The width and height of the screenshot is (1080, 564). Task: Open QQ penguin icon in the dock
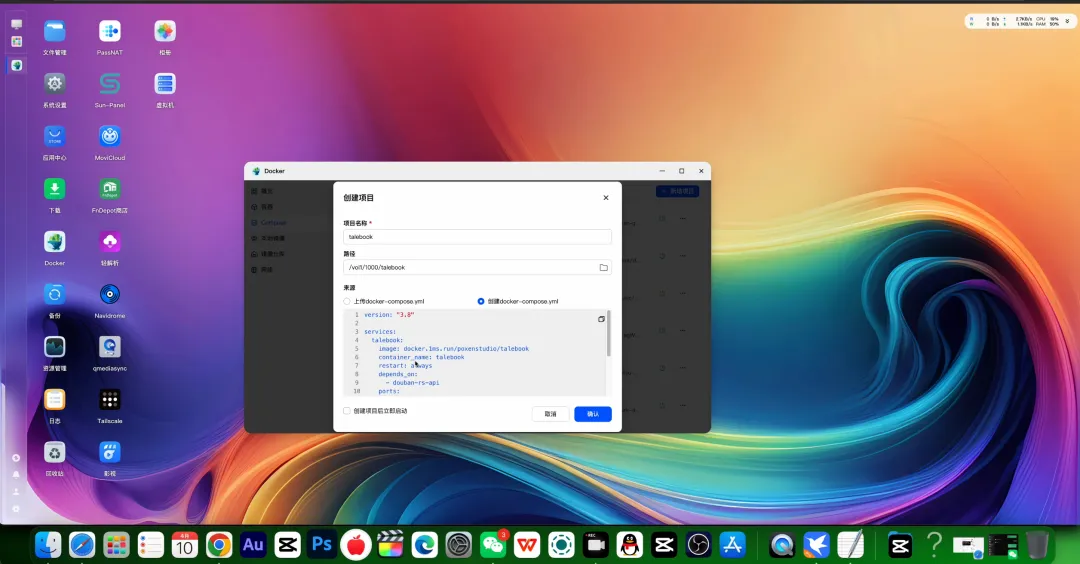630,545
